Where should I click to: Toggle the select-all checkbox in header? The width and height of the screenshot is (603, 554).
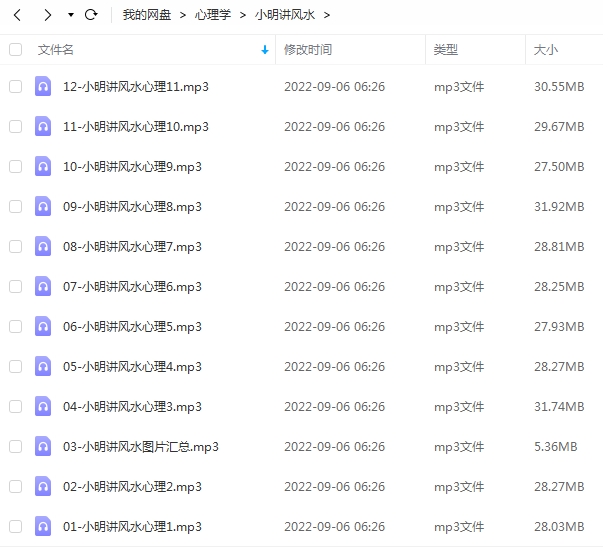coord(15,50)
